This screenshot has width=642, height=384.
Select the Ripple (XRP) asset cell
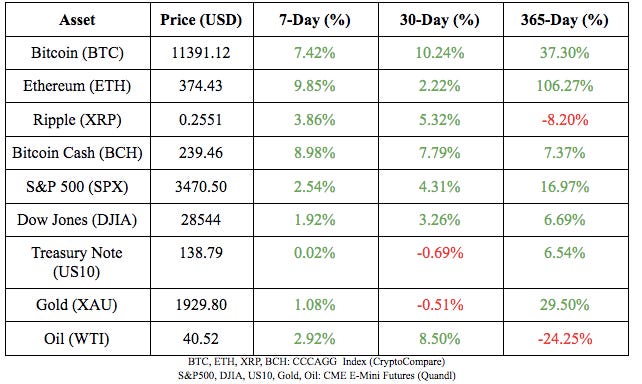[77, 120]
